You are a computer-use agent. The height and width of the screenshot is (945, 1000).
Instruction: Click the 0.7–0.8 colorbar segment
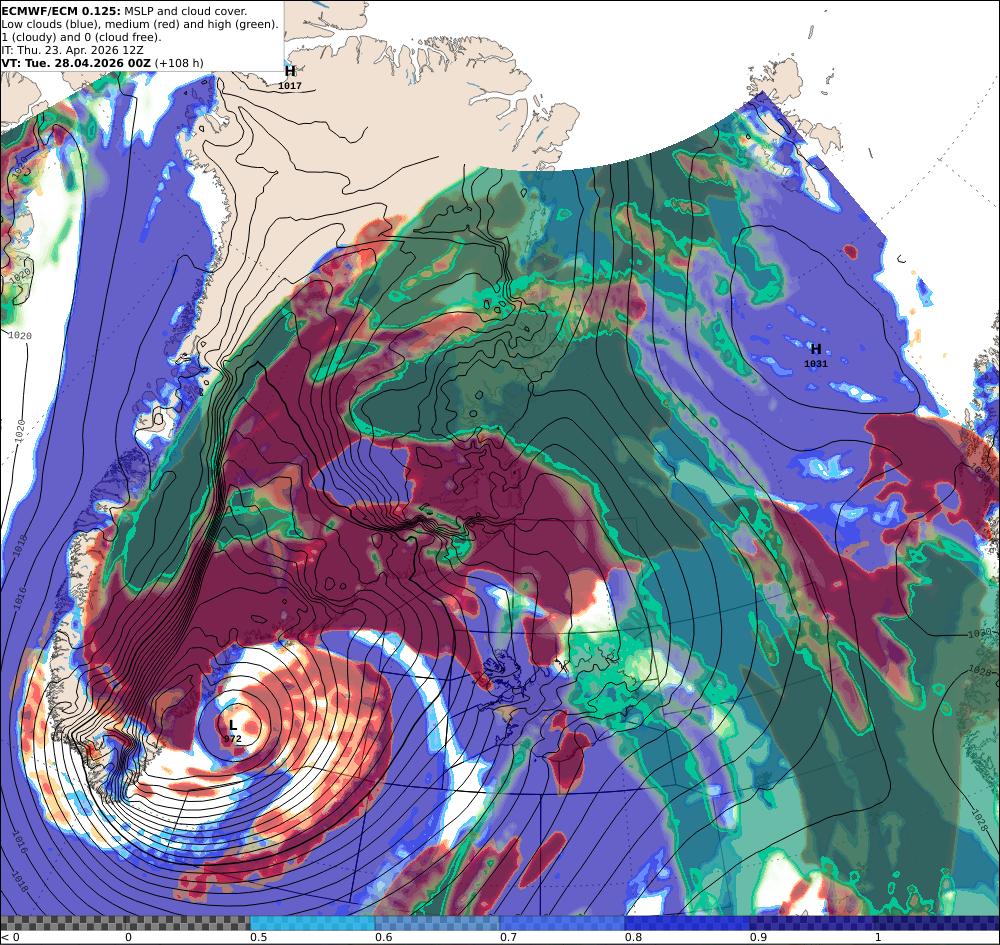[562, 923]
